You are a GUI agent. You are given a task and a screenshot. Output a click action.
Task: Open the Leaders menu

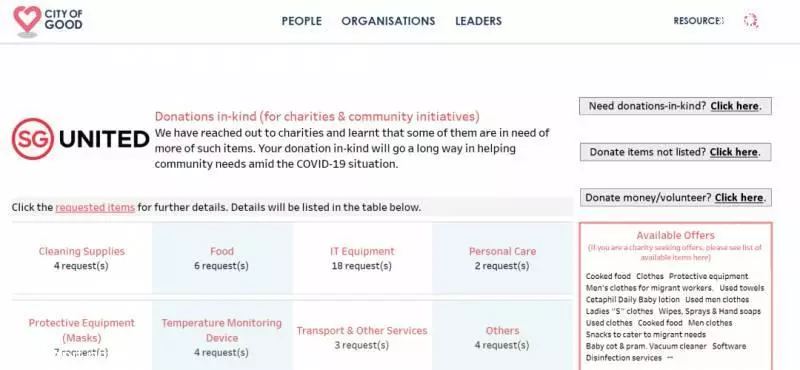click(x=479, y=21)
